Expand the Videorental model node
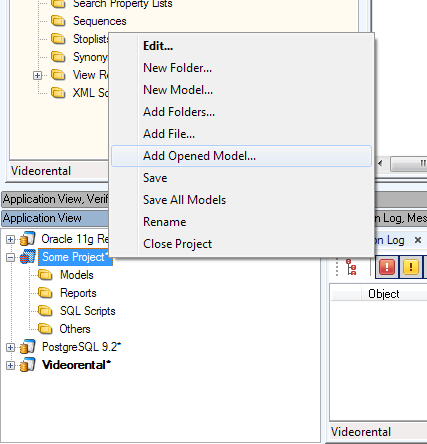Viewport: 427px width, 444px height. tap(10, 365)
